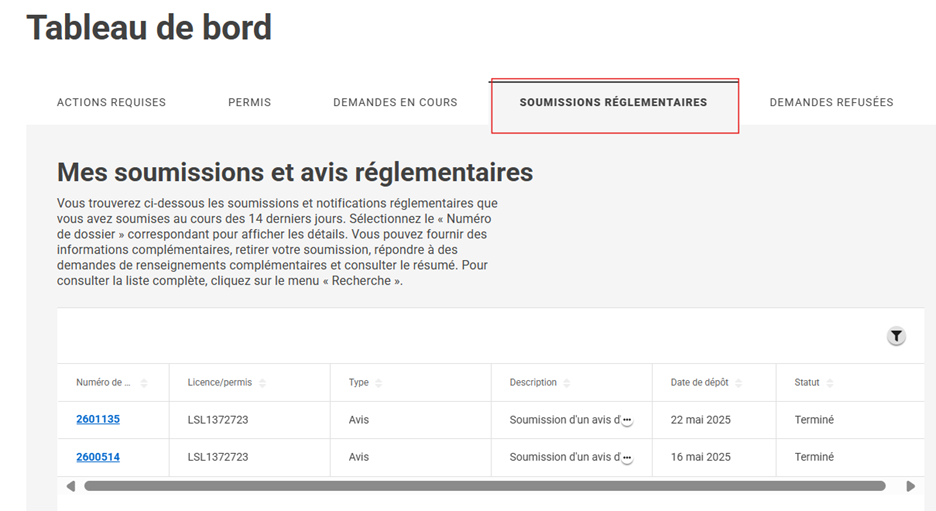Image resolution: width=936 pixels, height=511 pixels.
Task: Select LSL1372723 cell in row 2600514
Action: [218, 457]
